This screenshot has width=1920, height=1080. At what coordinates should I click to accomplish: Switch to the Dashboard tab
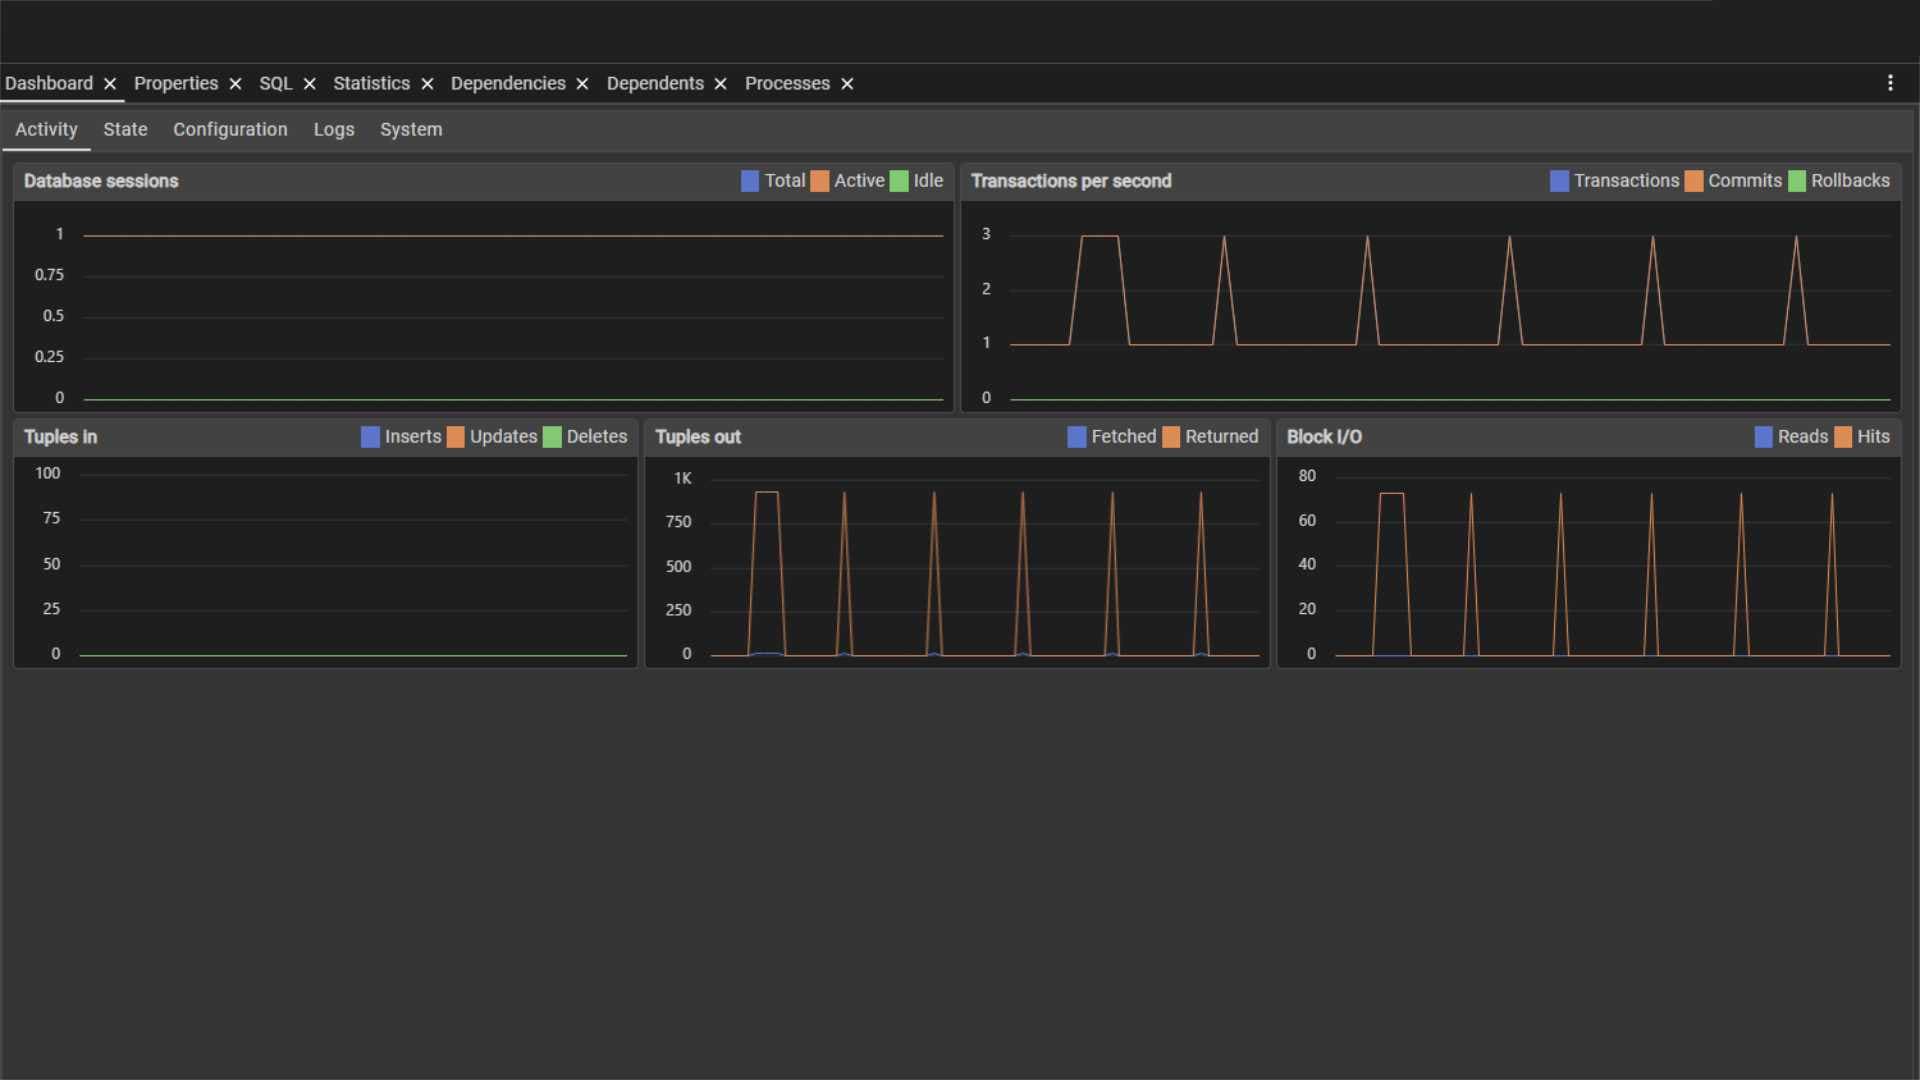49,83
